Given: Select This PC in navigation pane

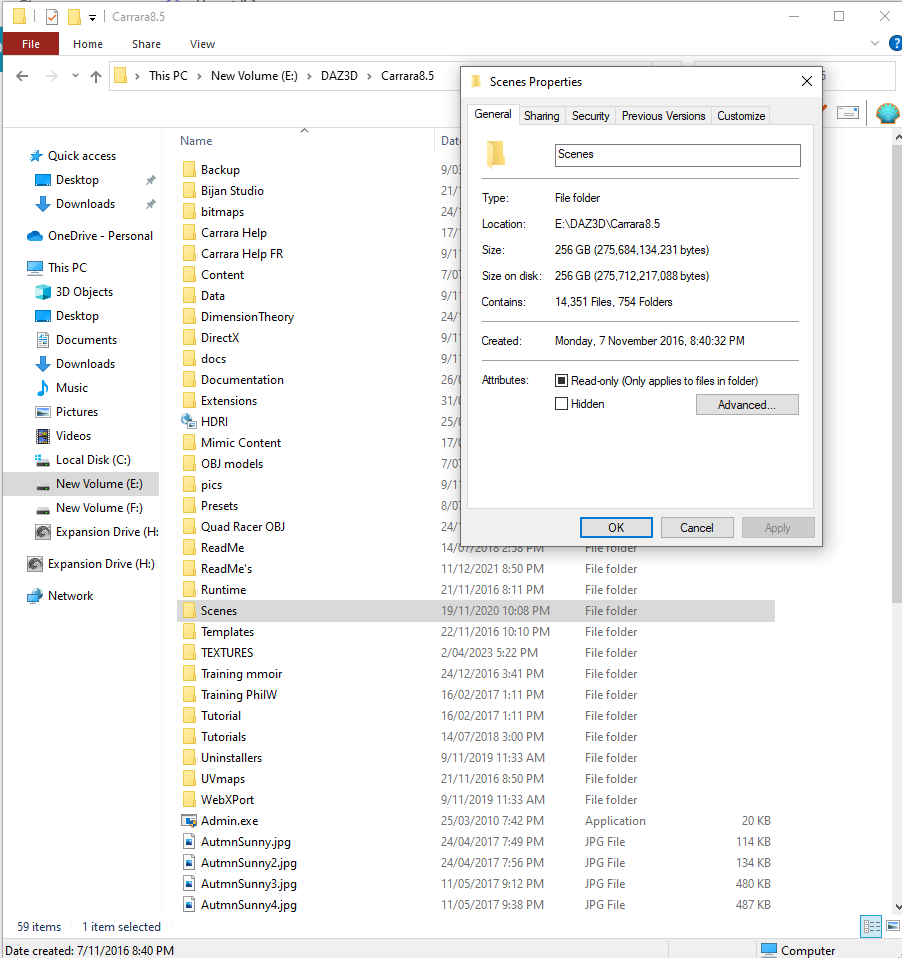Looking at the screenshot, I should click(67, 268).
